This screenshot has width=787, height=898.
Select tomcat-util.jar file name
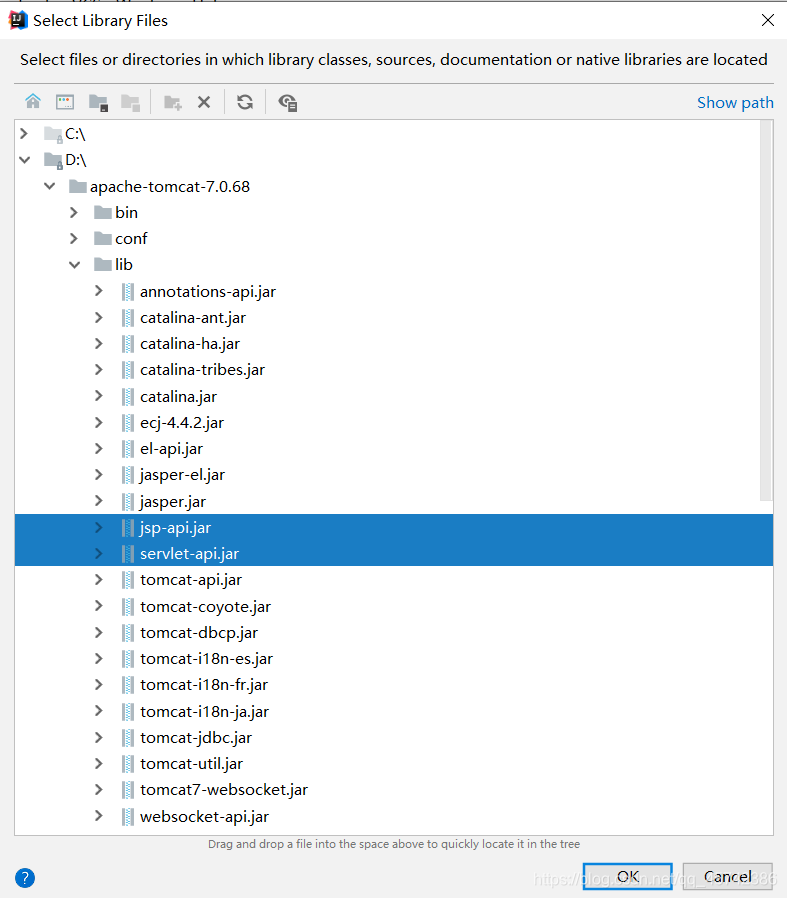[191, 764]
